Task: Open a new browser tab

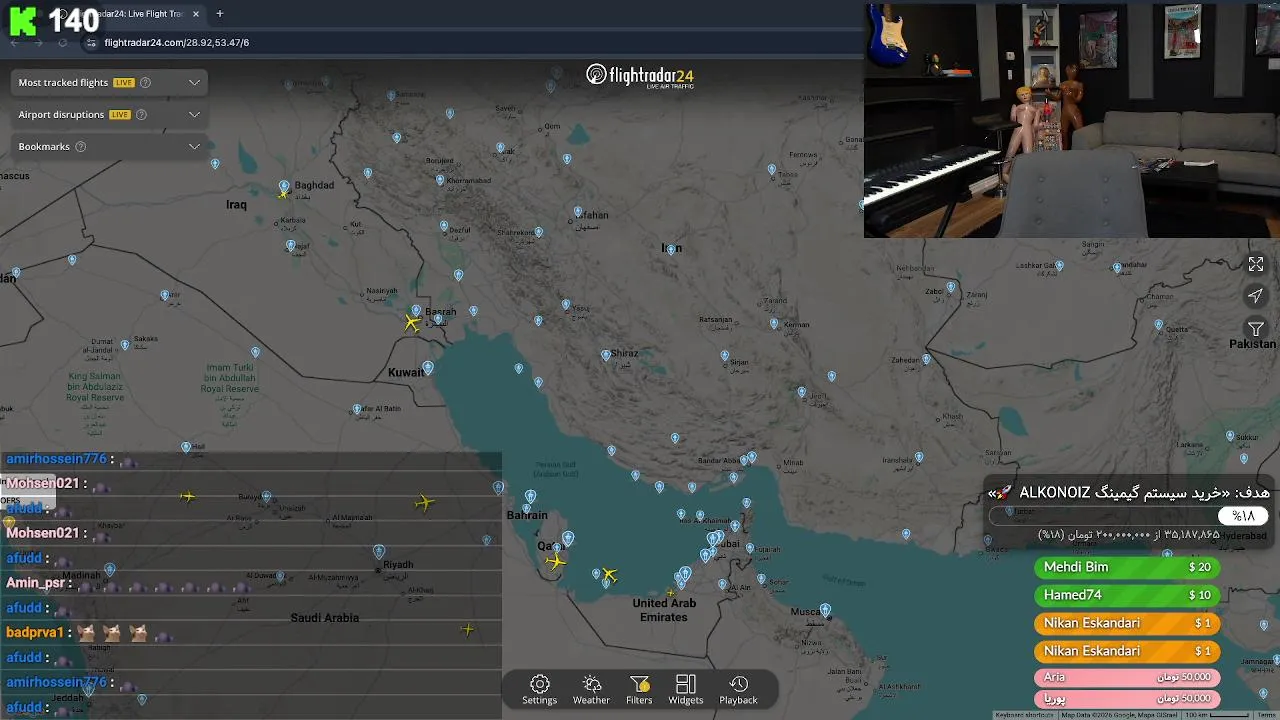Action: pyautogui.click(x=219, y=14)
